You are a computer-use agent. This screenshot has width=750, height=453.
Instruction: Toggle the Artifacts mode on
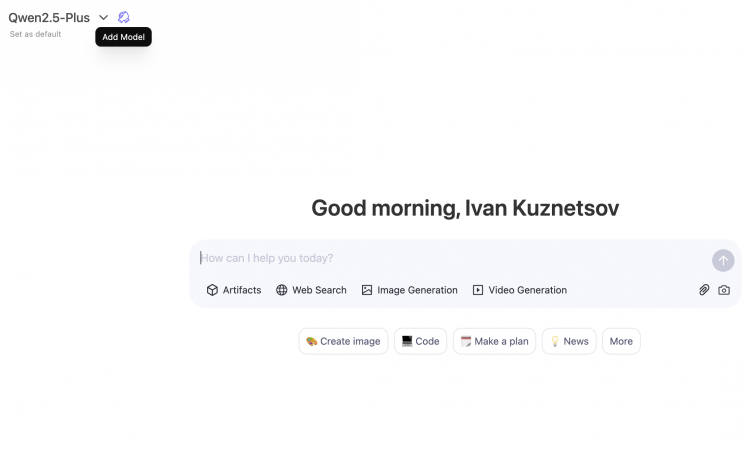click(x=234, y=290)
